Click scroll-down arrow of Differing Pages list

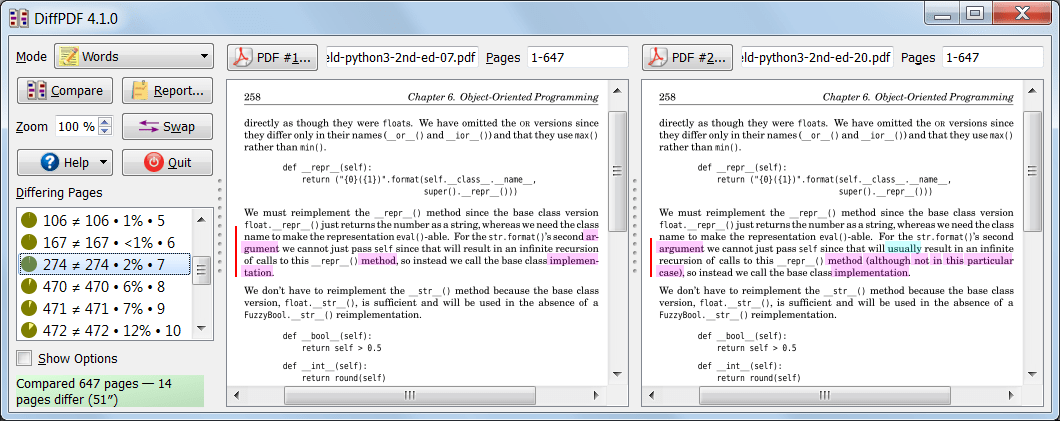201,329
